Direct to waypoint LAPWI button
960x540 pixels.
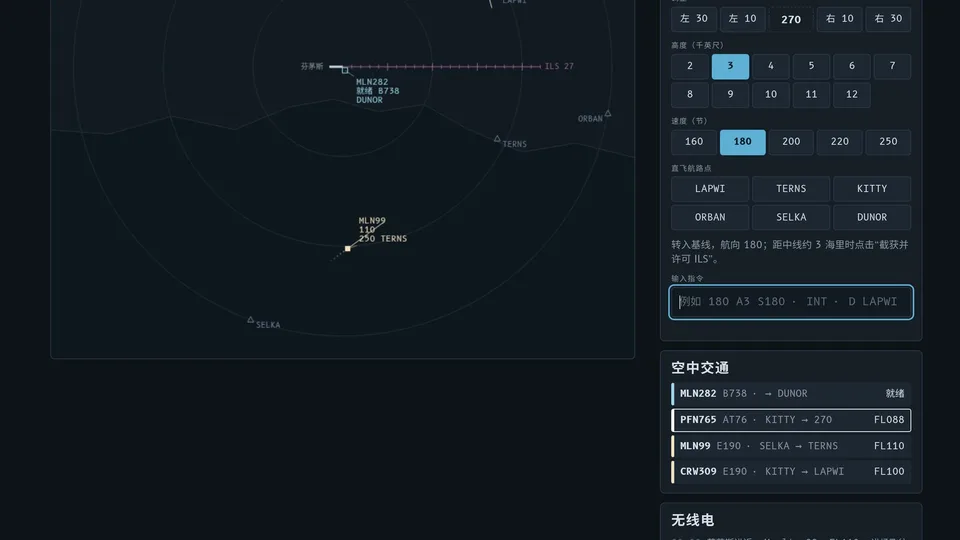pos(710,189)
